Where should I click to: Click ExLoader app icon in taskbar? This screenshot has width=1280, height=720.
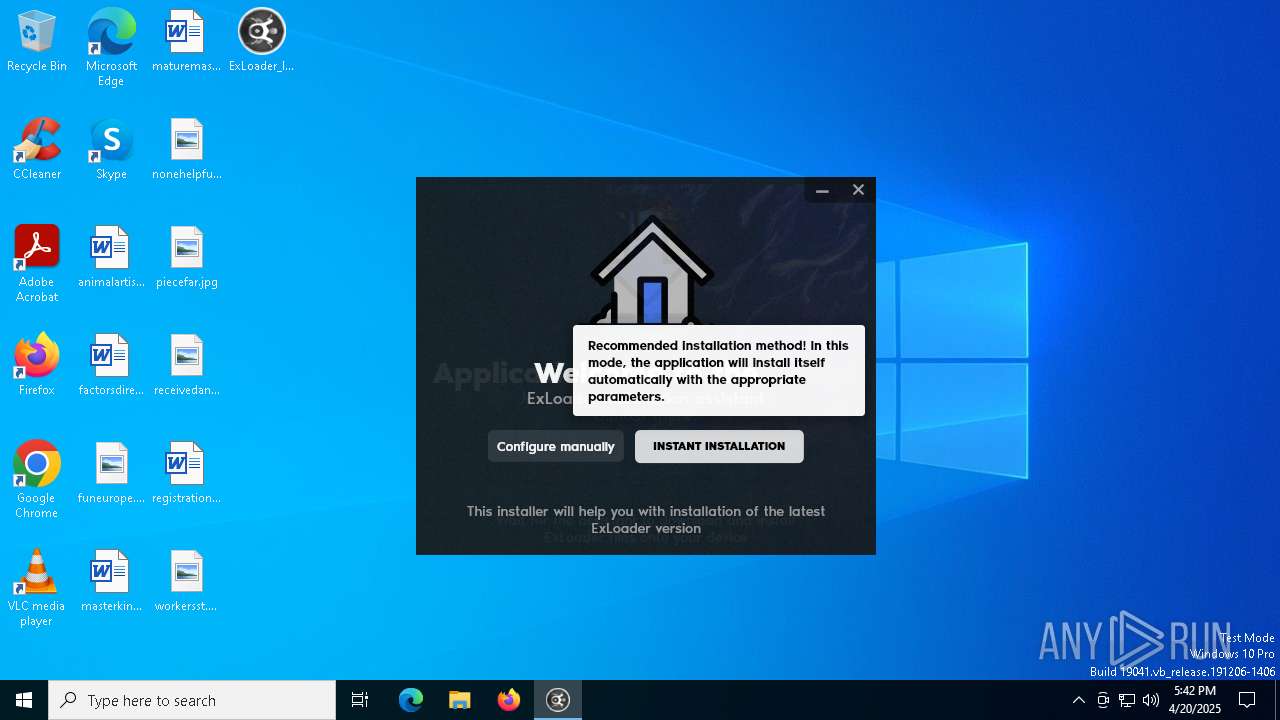[558, 700]
